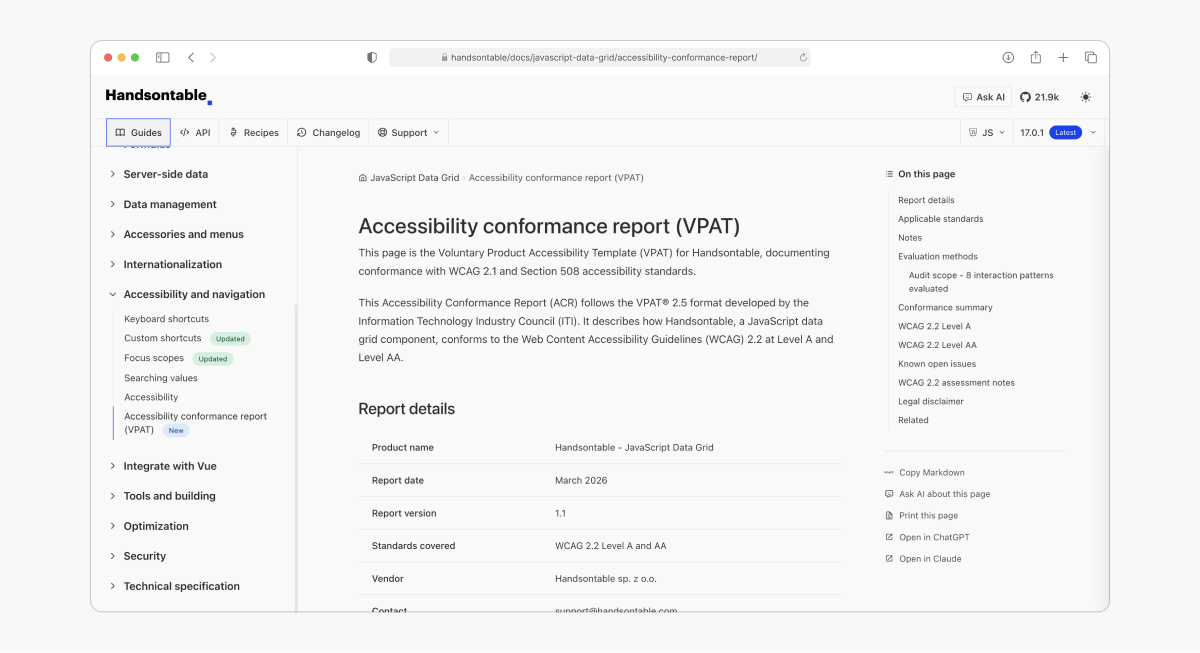Viewport: 1200px width, 653px height.
Task: Show the tab overview icon
Action: point(1091,58)
